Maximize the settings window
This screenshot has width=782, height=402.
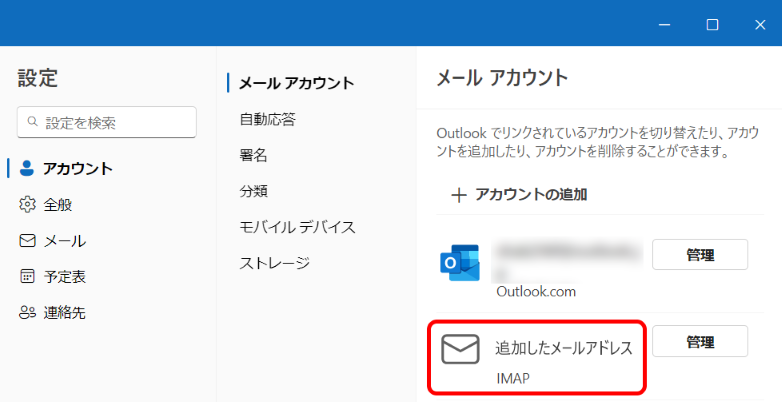click(x=712, y=24)
